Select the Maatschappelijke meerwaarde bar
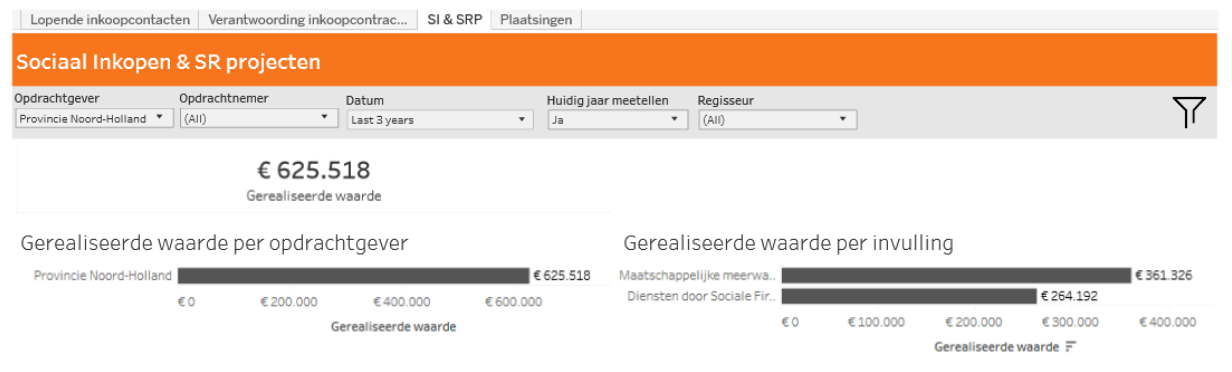The image size is (1232, 372). [956, 275]
